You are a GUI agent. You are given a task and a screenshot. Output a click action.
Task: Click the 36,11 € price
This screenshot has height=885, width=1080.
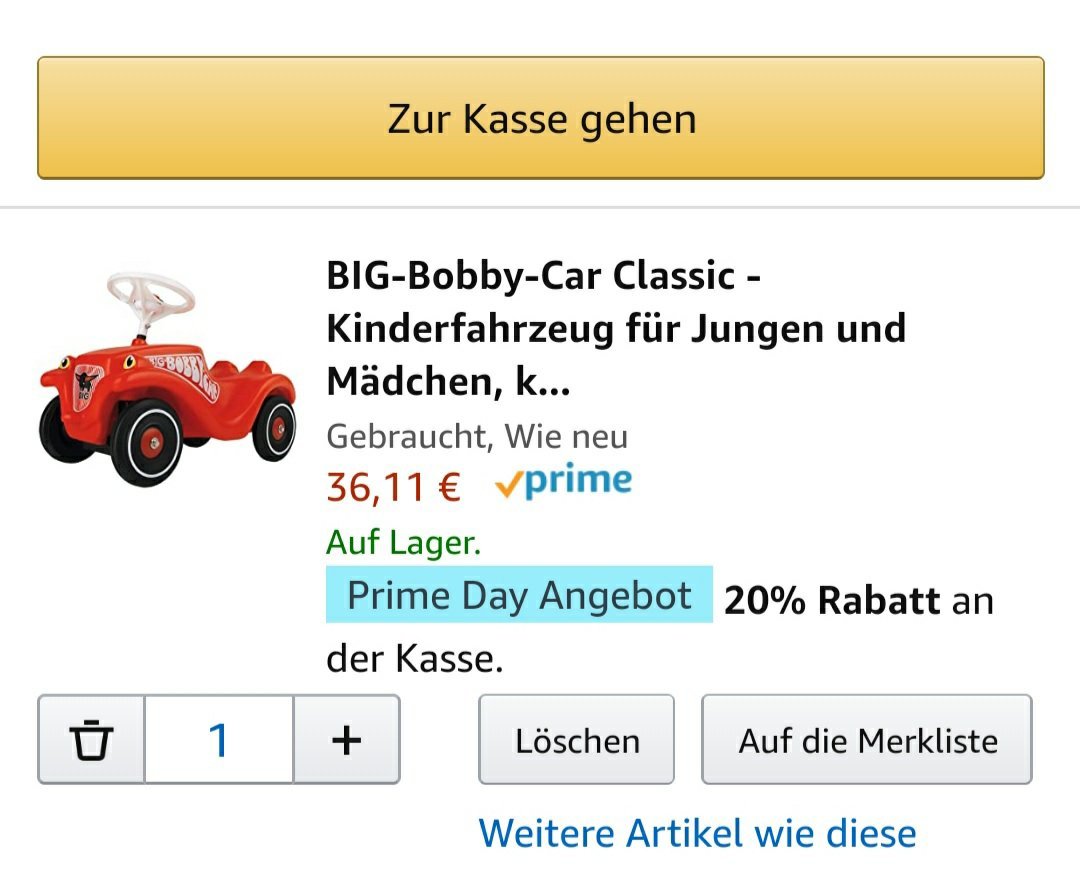393,487
